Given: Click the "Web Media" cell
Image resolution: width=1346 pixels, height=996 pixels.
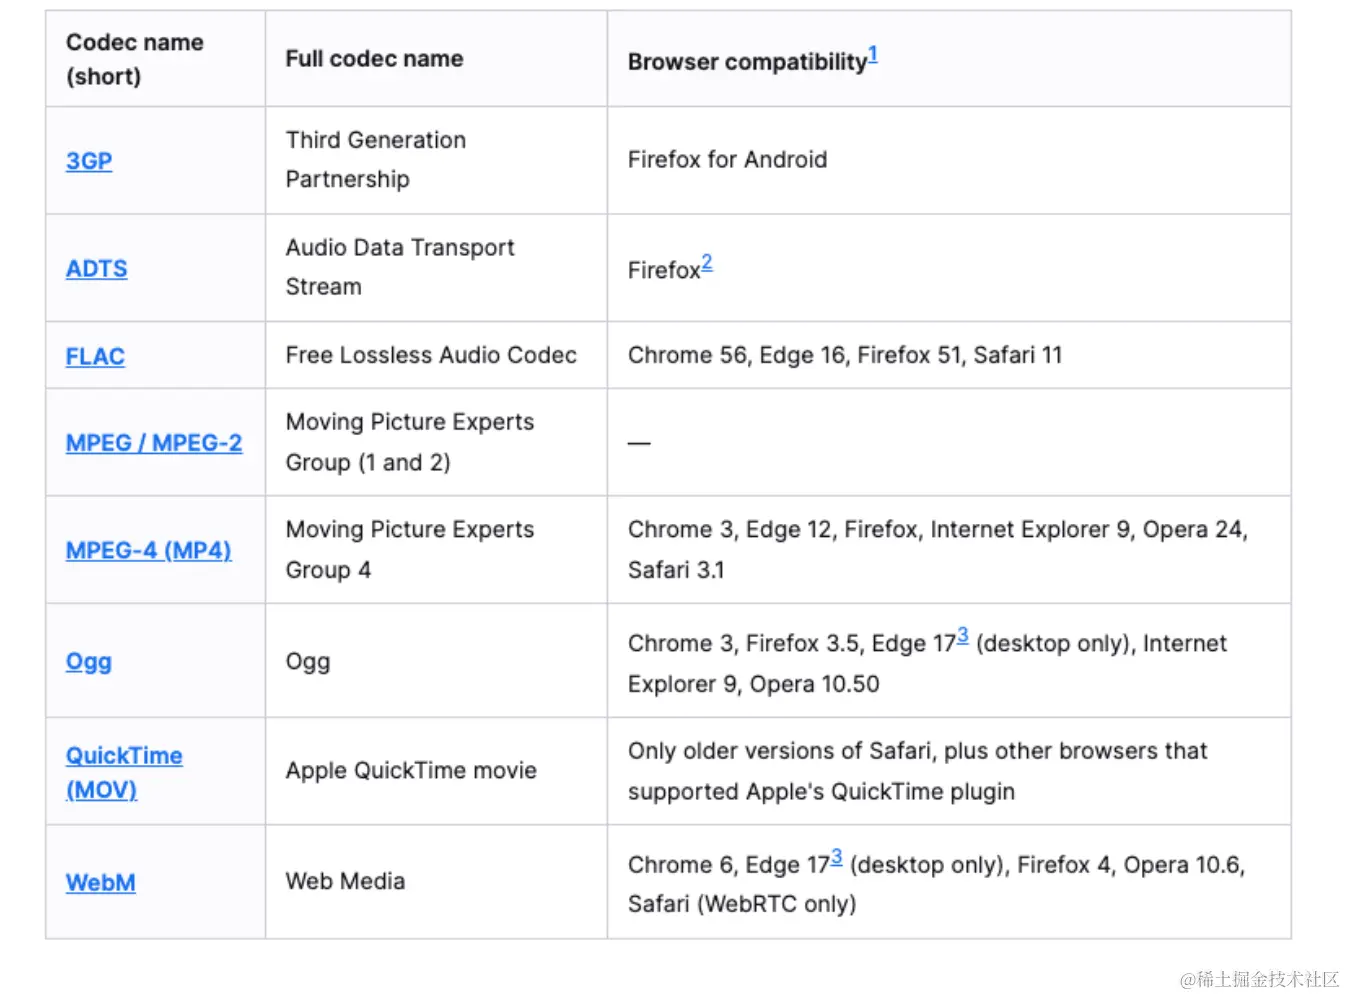Looking at the screenshot, I should point(345,882).
